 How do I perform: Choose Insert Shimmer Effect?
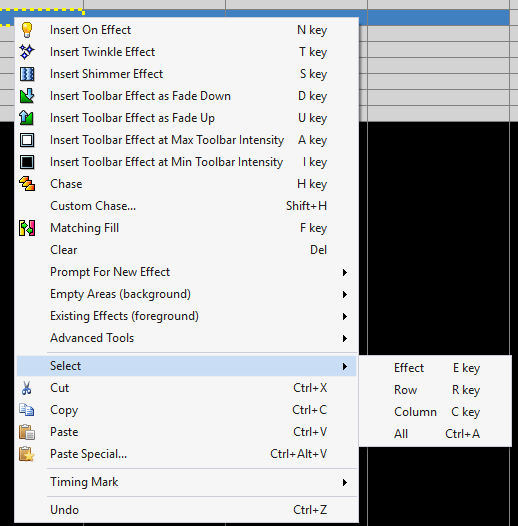click(186, 74)
